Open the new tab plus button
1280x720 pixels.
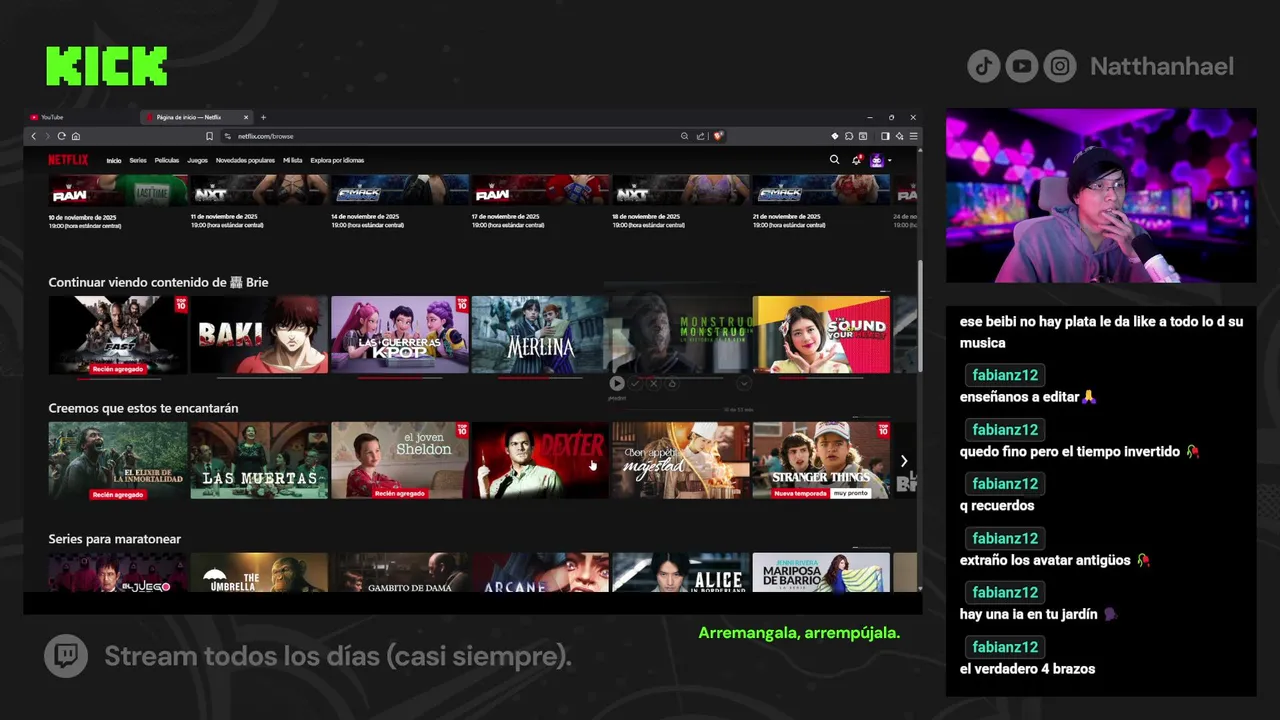click(x=263, y=117)
